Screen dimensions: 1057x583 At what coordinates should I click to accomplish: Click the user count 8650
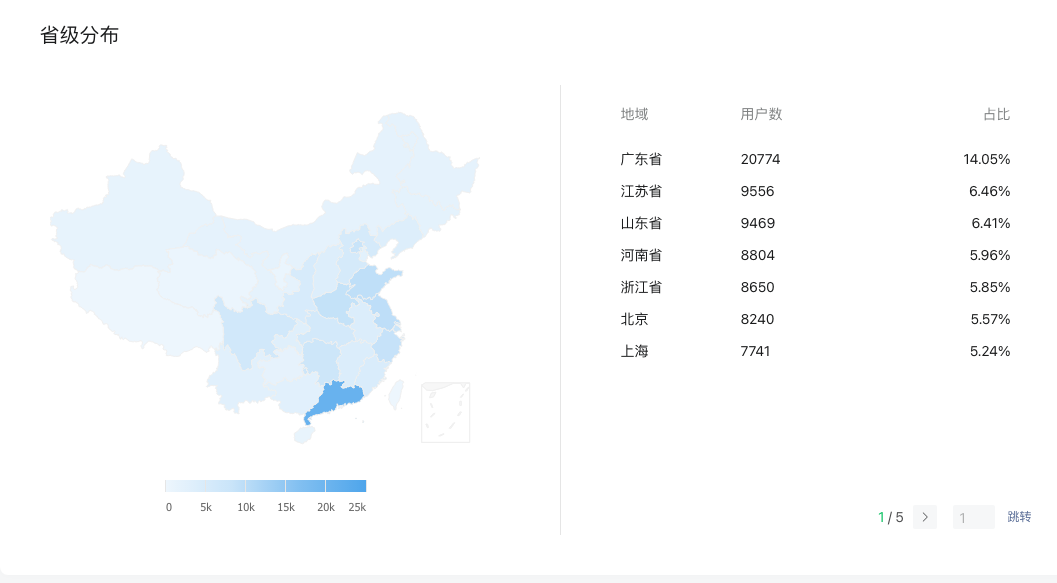pyautogui.click(x=758, y=287)
